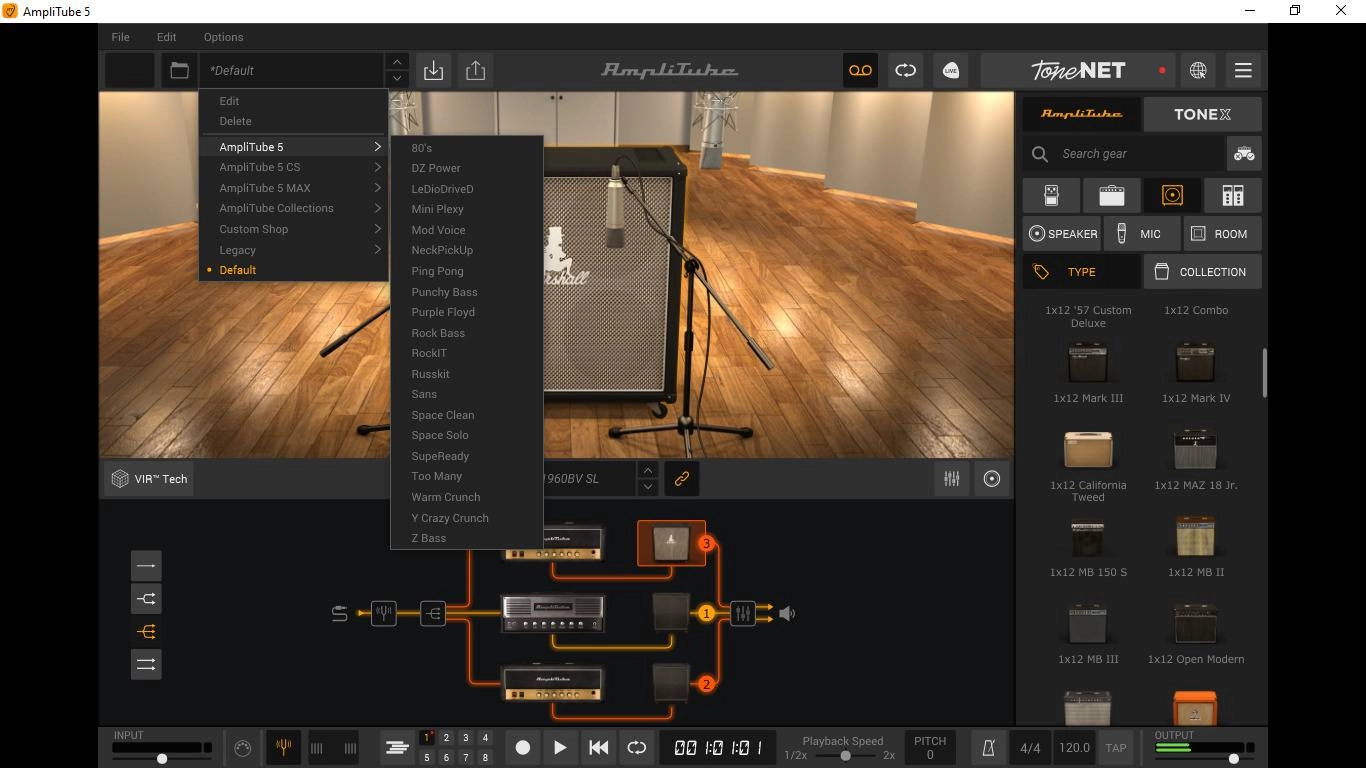Click the speaker output icon in chain

(787, 614)
